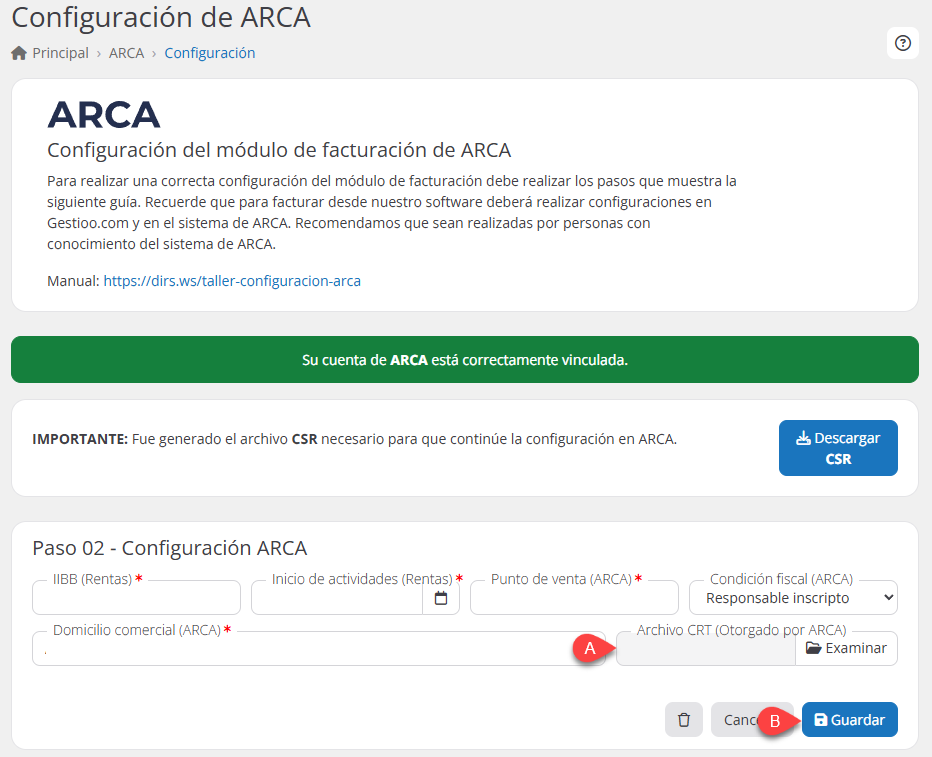Screen dimensions: 932x757
Task: Click the Inicio de actividades date field
Action: [x=337, y=599]
